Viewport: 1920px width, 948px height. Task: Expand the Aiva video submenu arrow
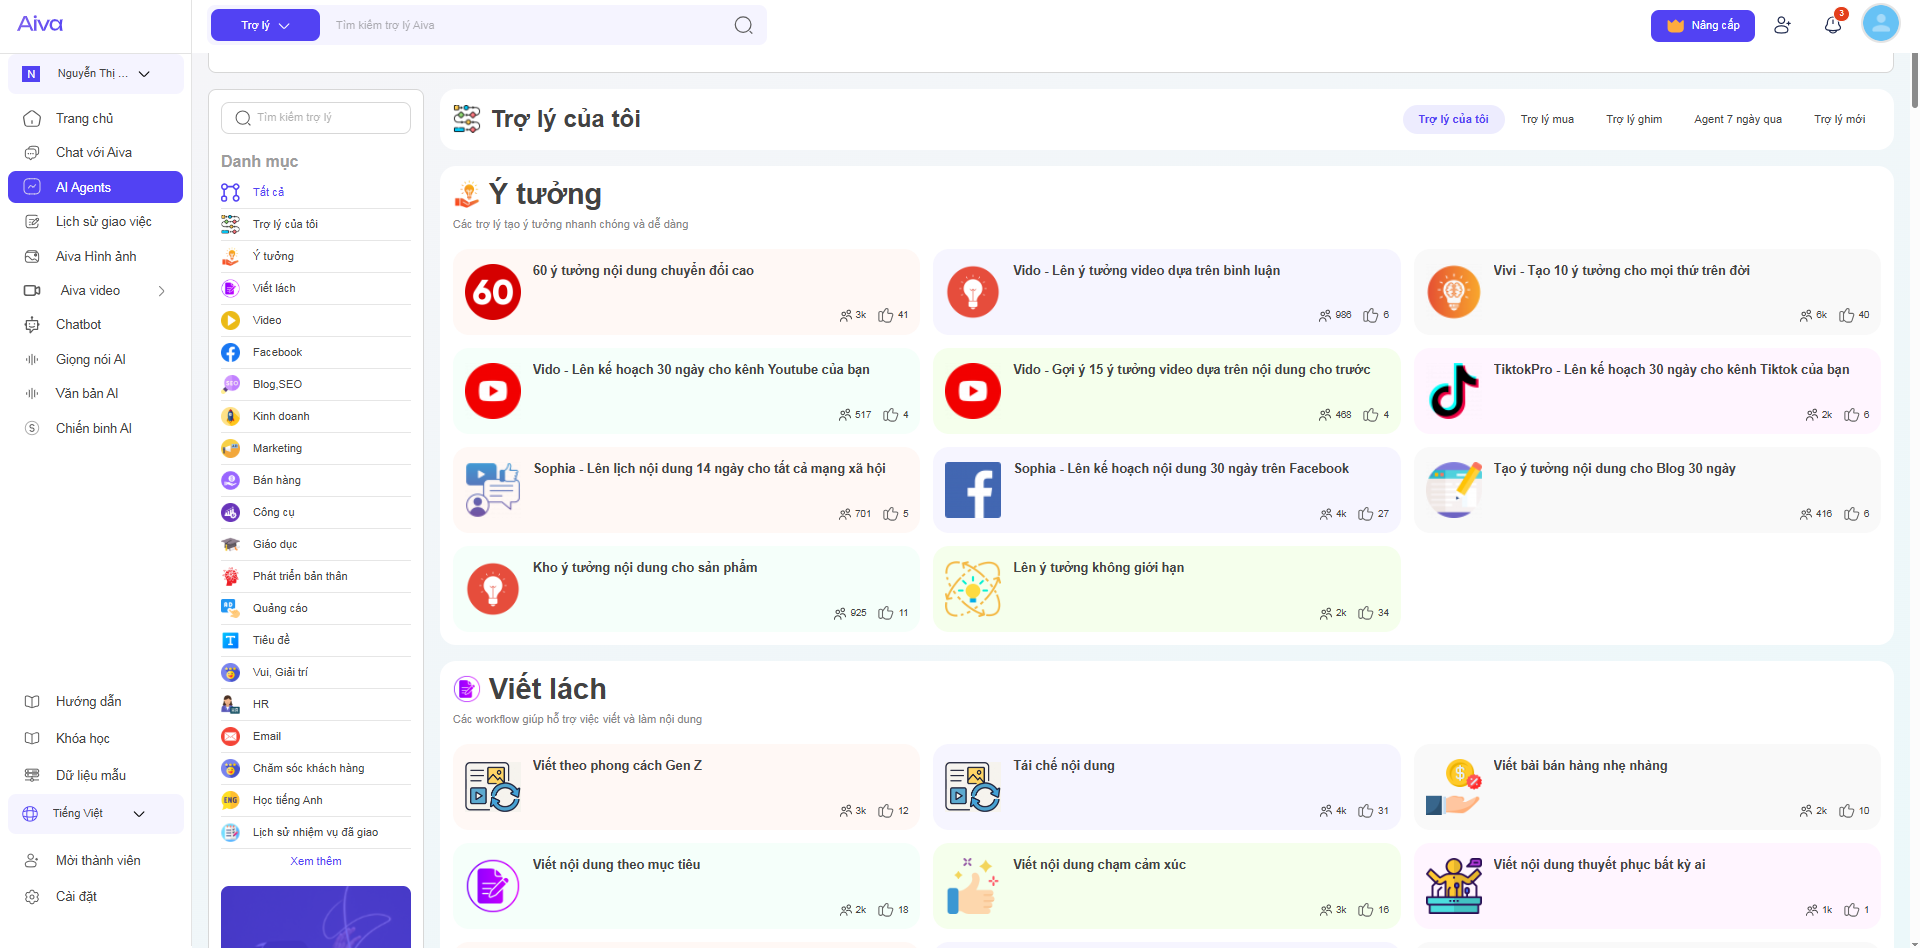[x=162, y=291]
